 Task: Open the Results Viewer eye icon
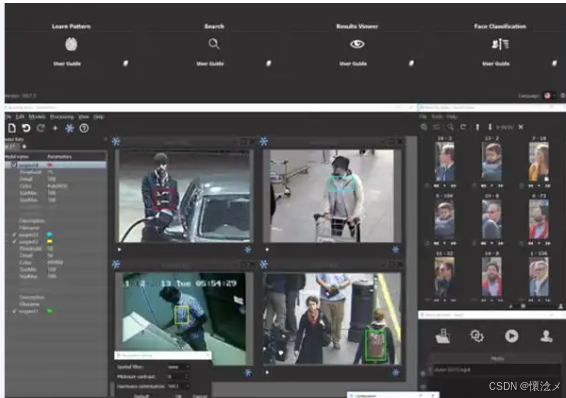(357, 44)
